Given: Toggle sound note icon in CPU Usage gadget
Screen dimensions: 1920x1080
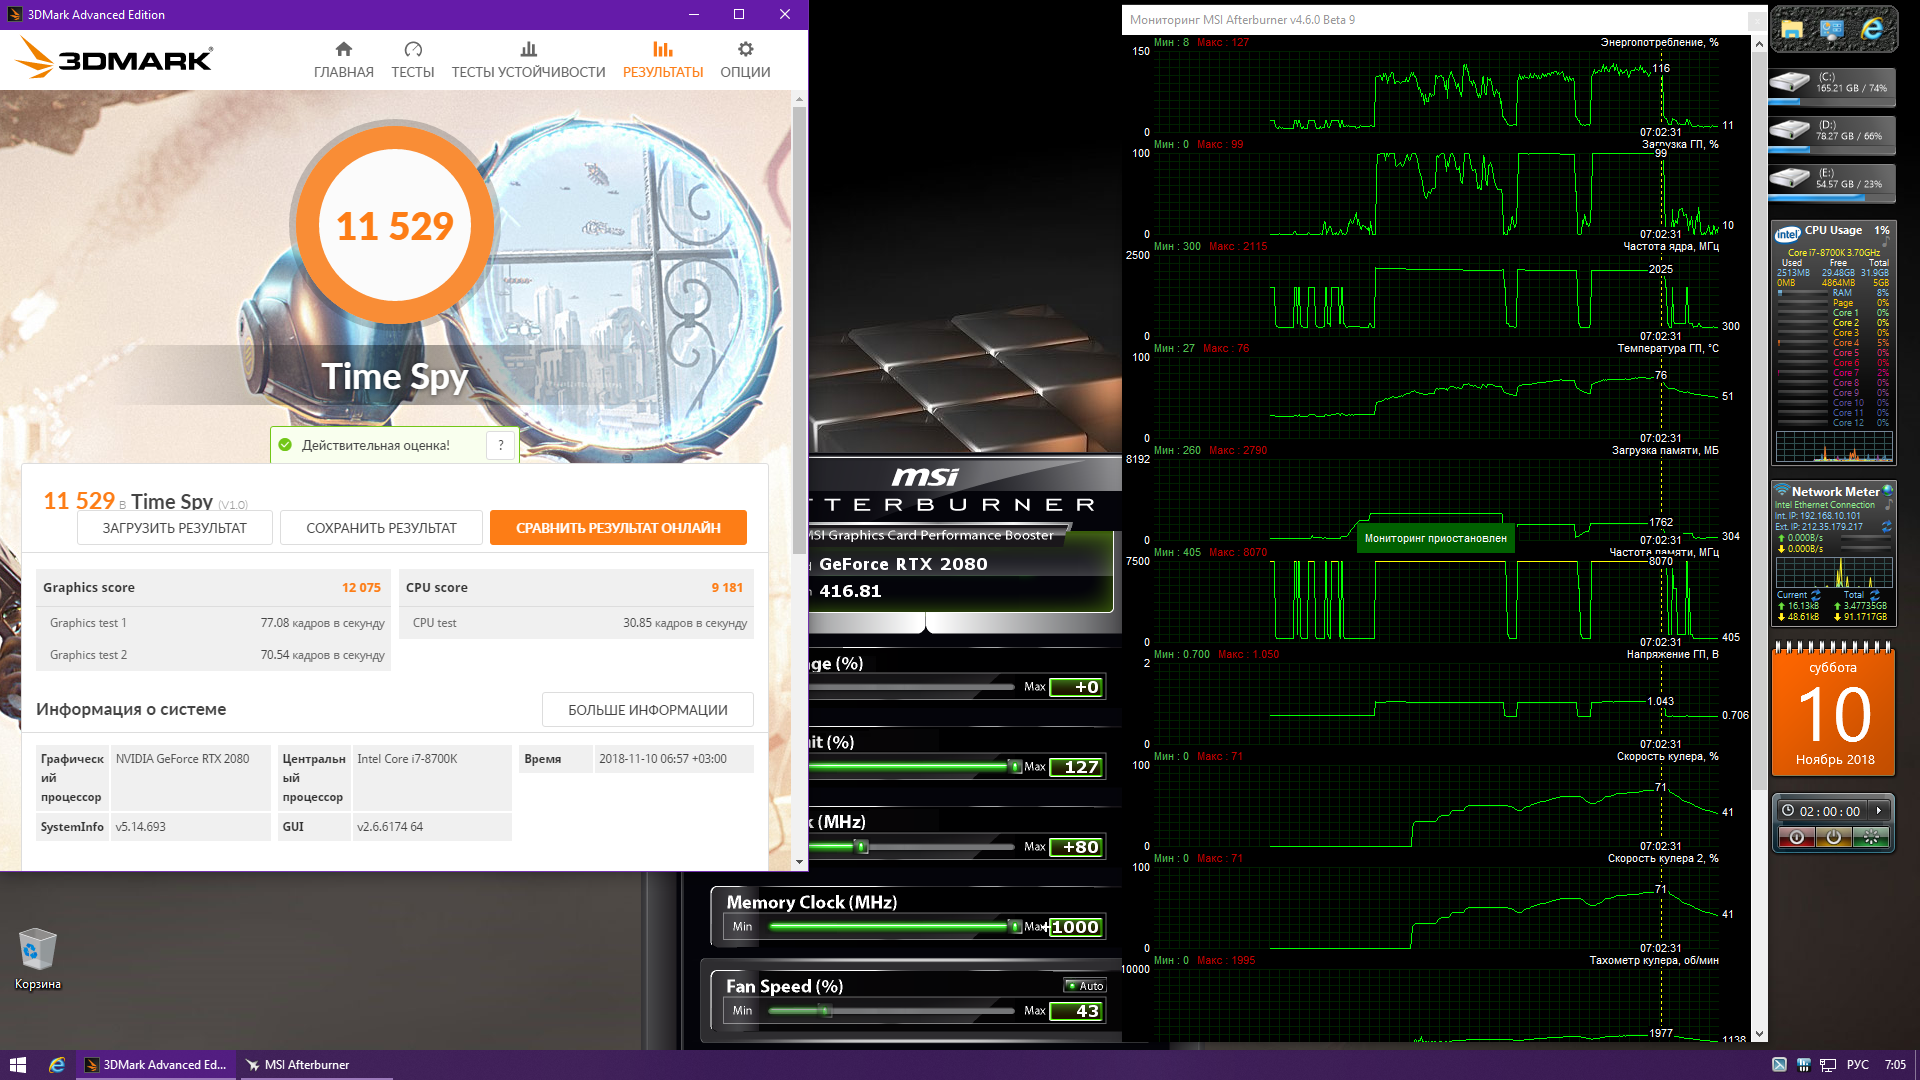Looking at the screenshot, I should click(1887, 243).
